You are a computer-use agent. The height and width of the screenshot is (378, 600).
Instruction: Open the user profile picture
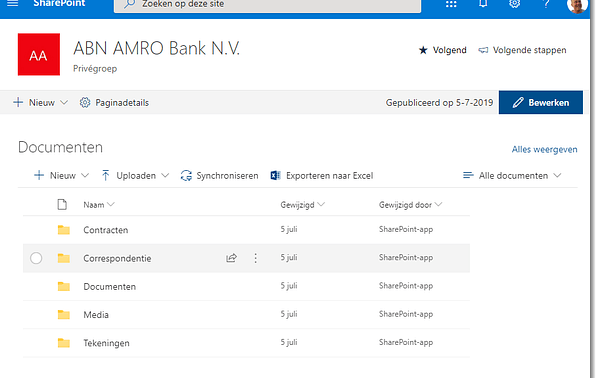[x=577, y=5]
